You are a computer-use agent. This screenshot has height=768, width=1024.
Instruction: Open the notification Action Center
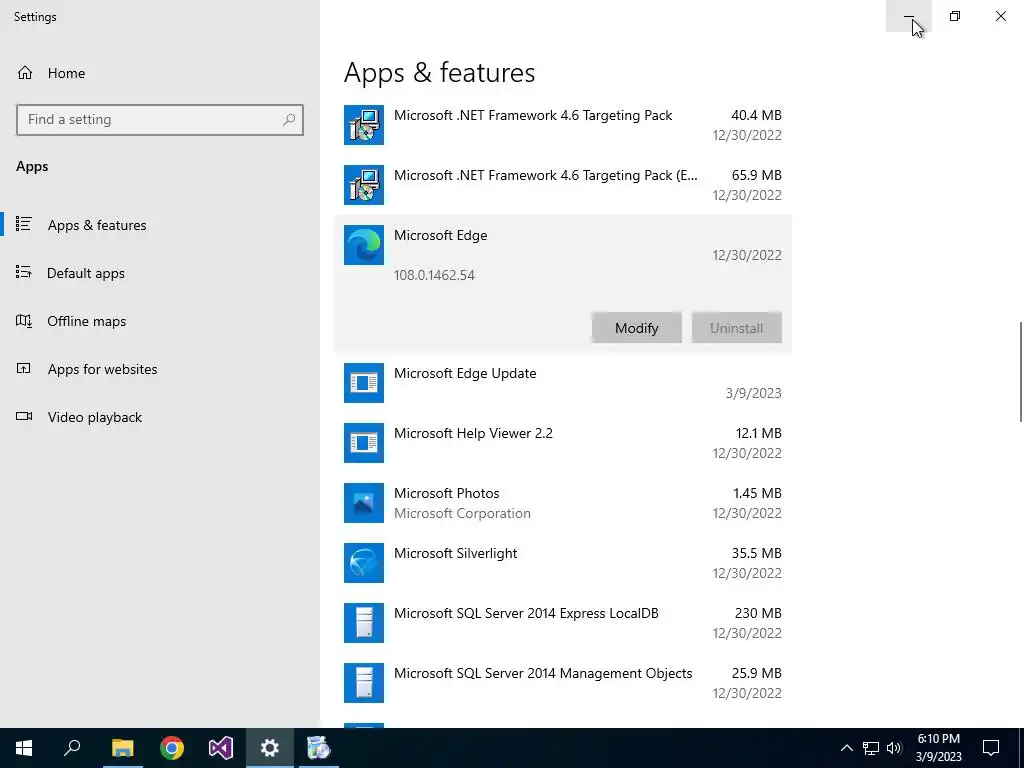[x=991, y=748]
